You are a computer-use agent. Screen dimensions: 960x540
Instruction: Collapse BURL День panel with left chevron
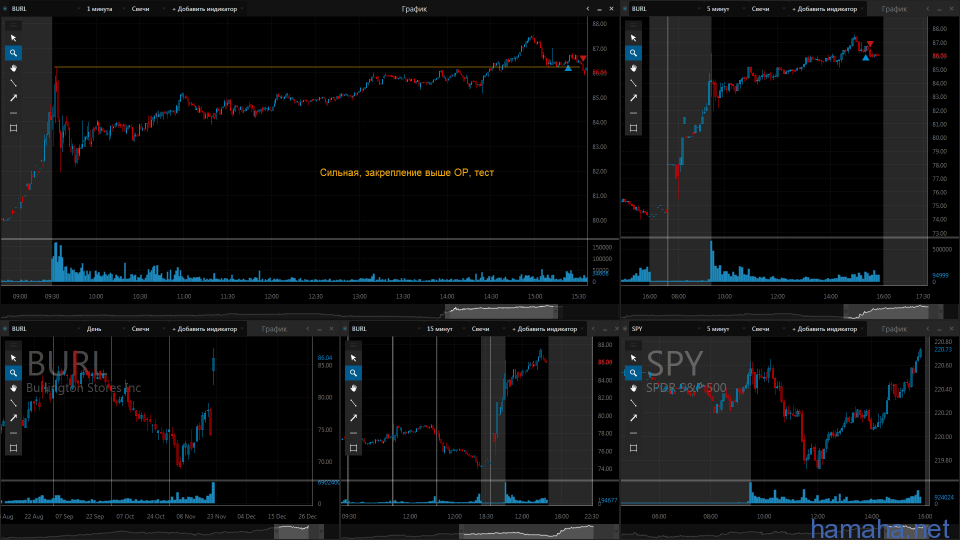click(x=308, y=329)
